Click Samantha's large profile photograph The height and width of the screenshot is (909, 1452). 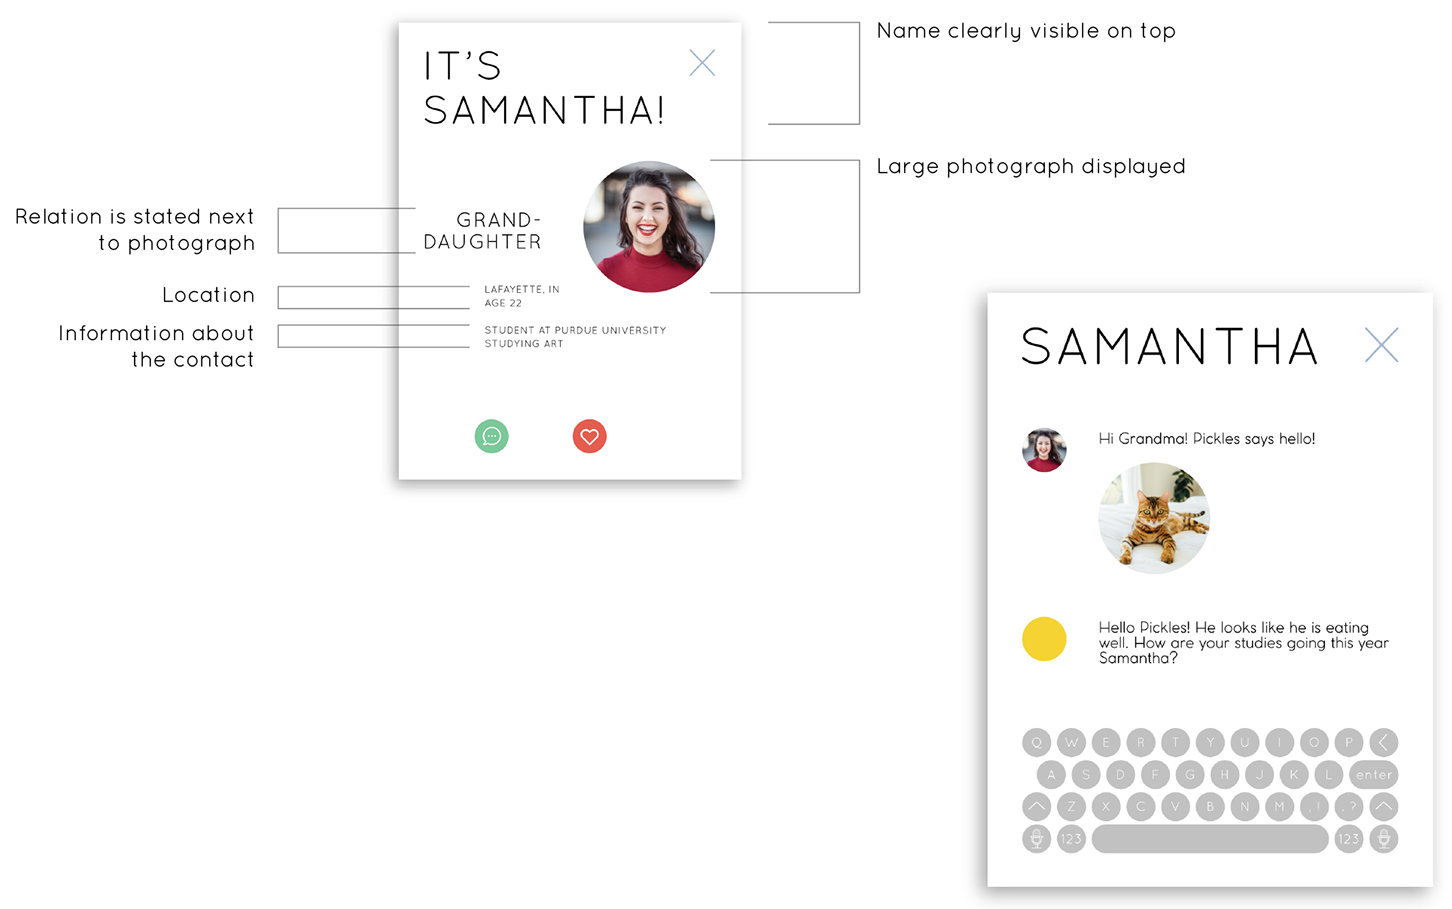pyautogui.click(x=649, y=227)
